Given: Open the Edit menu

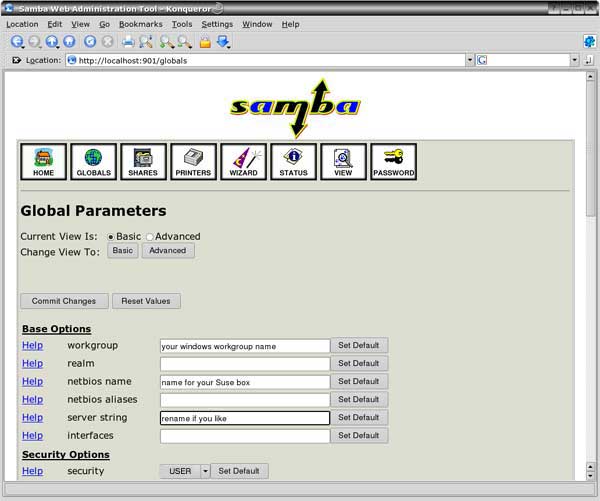Looking at the screenshot, I should [x=55, y=24].
